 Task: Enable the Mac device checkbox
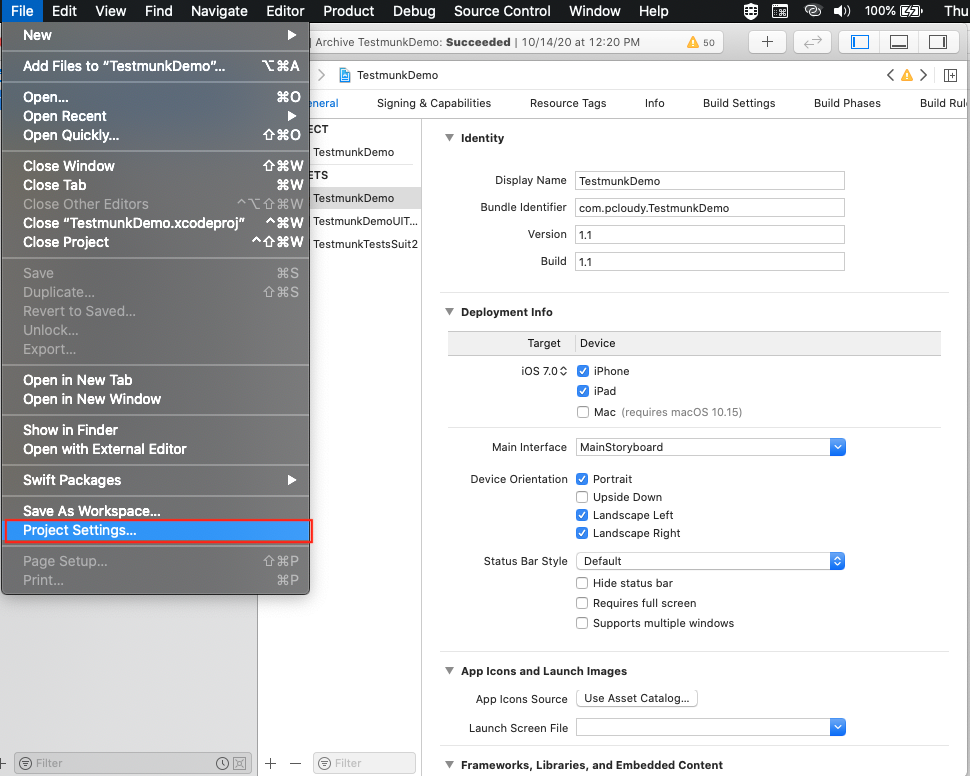(x=583, y=412)
